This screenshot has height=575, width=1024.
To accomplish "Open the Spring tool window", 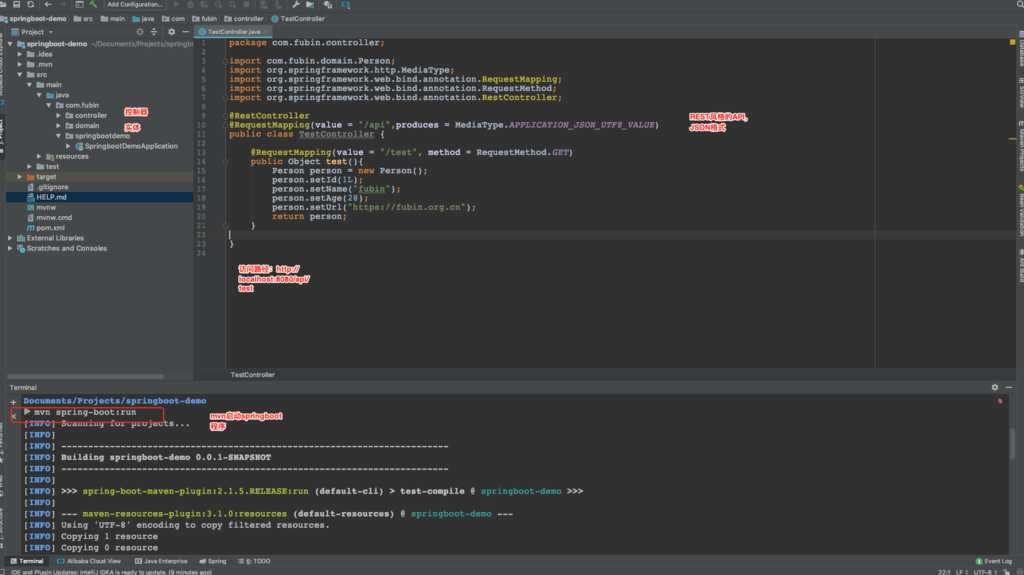I will (213, 561).
